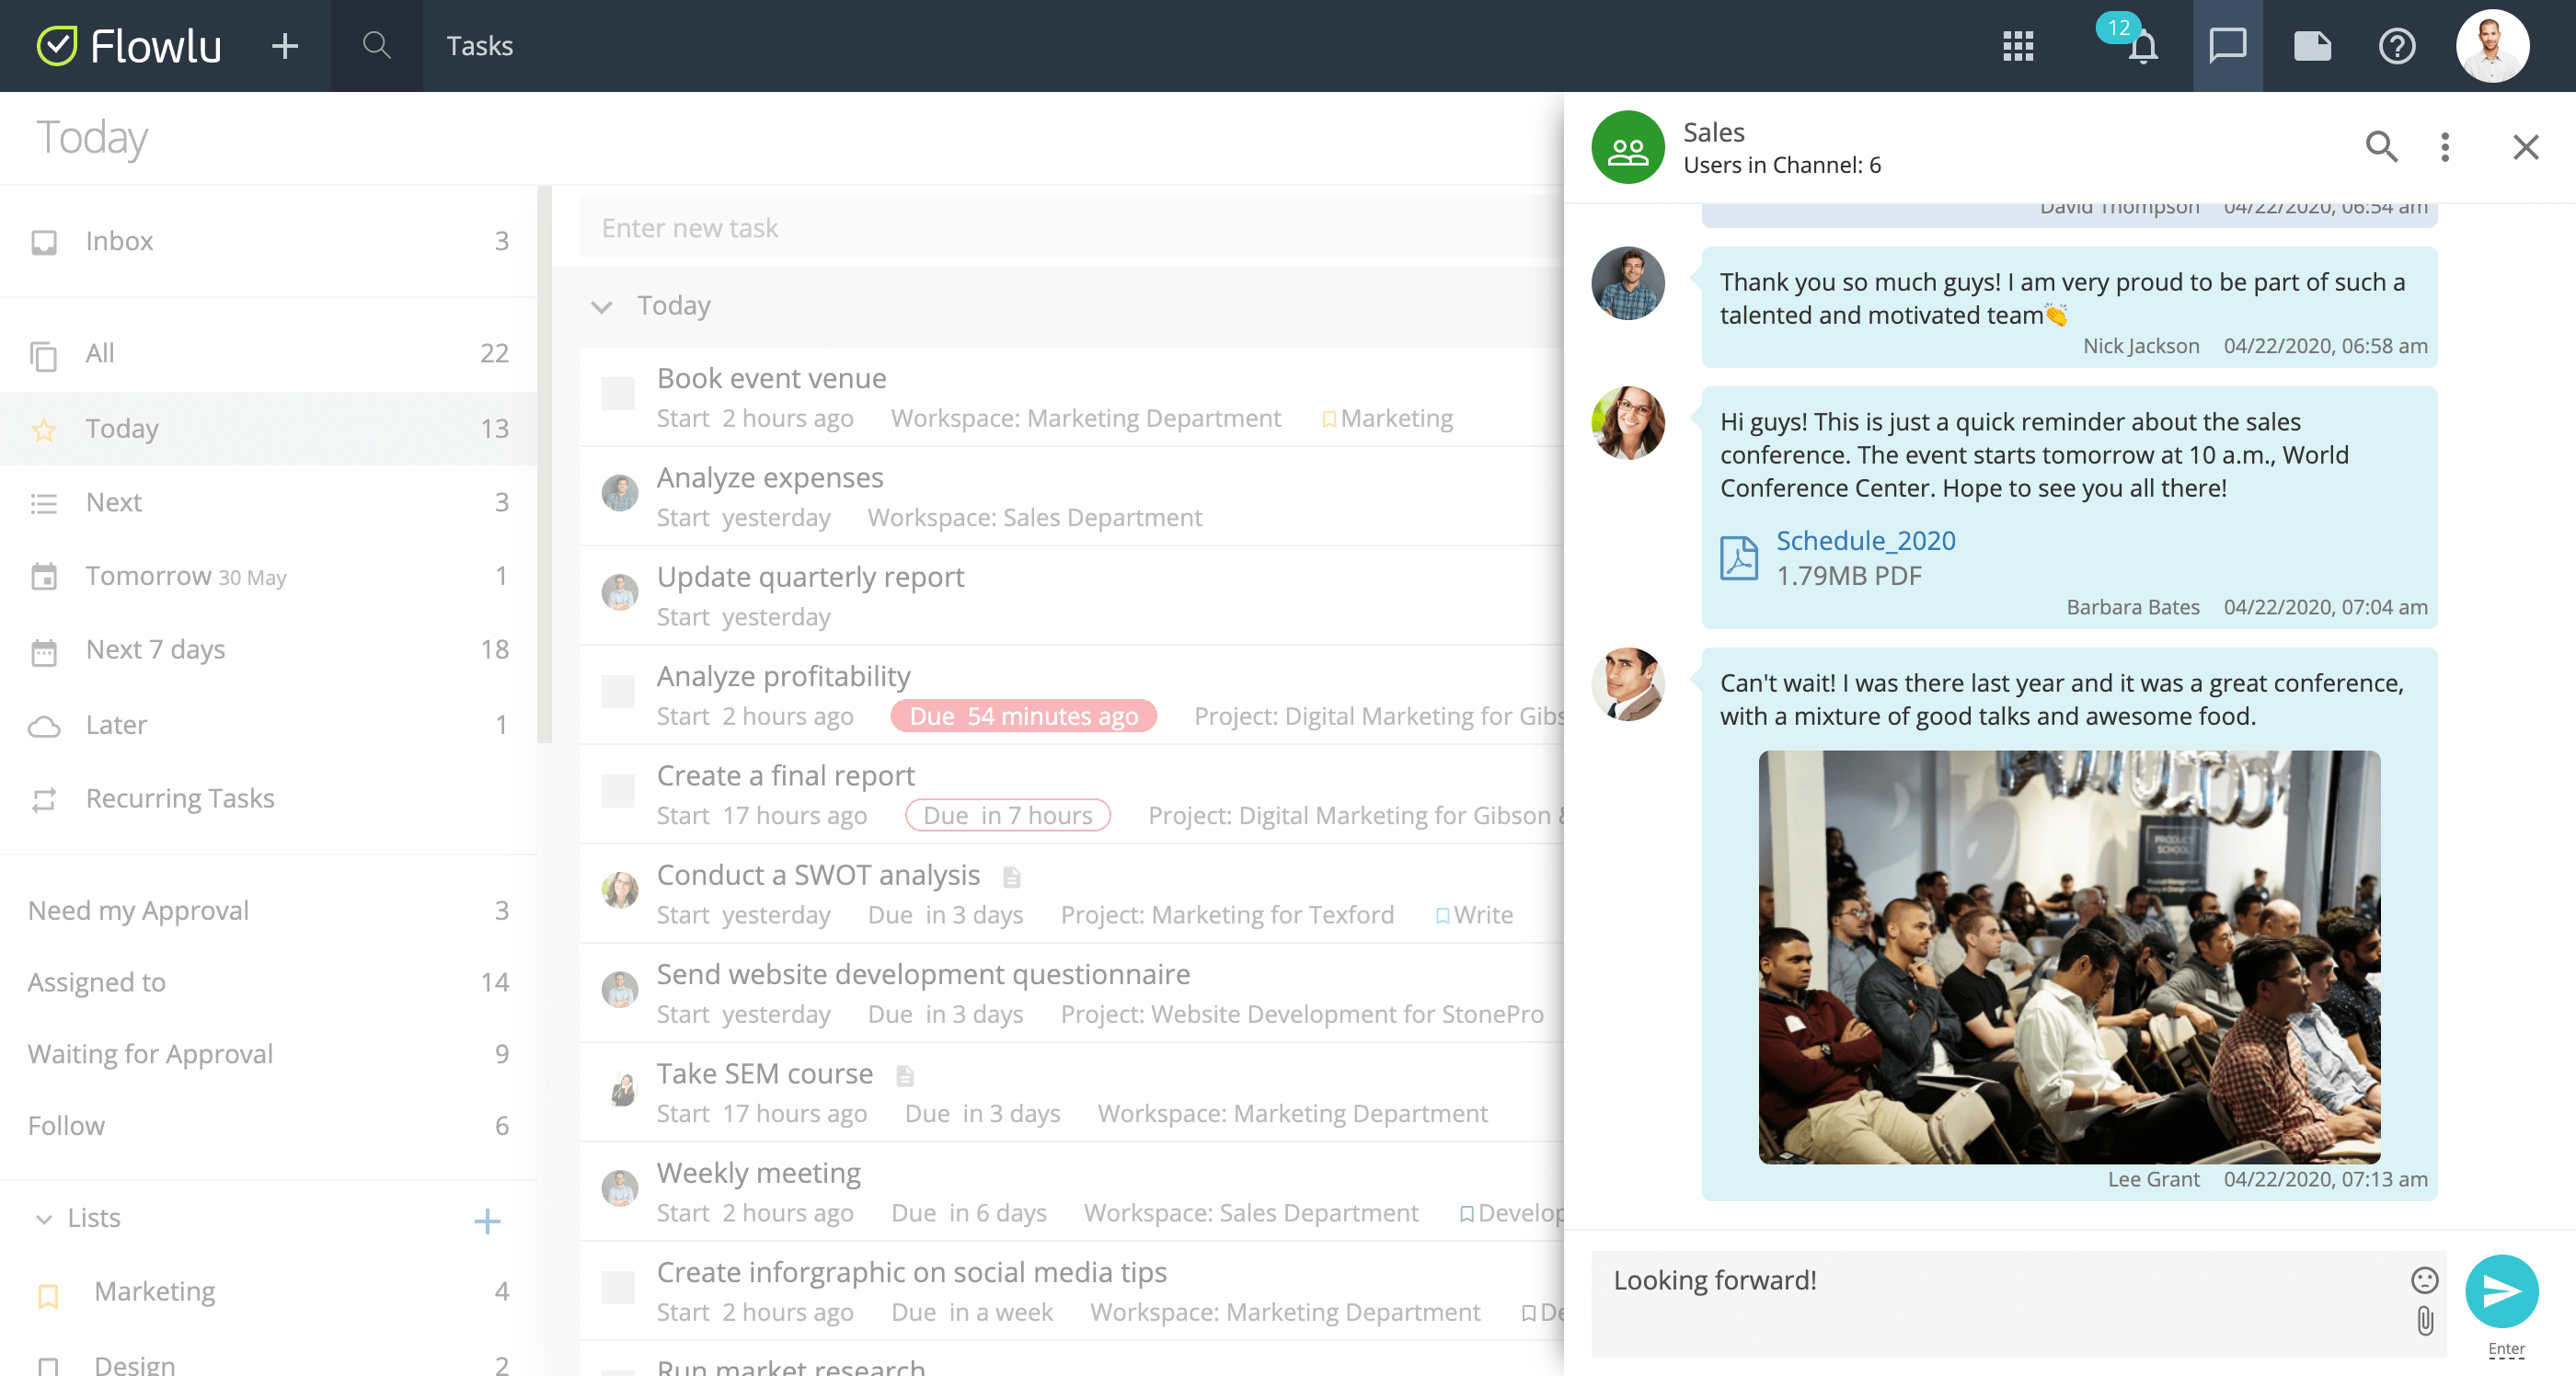Download the Schedule_2020 PDF

click(1865, 540)
